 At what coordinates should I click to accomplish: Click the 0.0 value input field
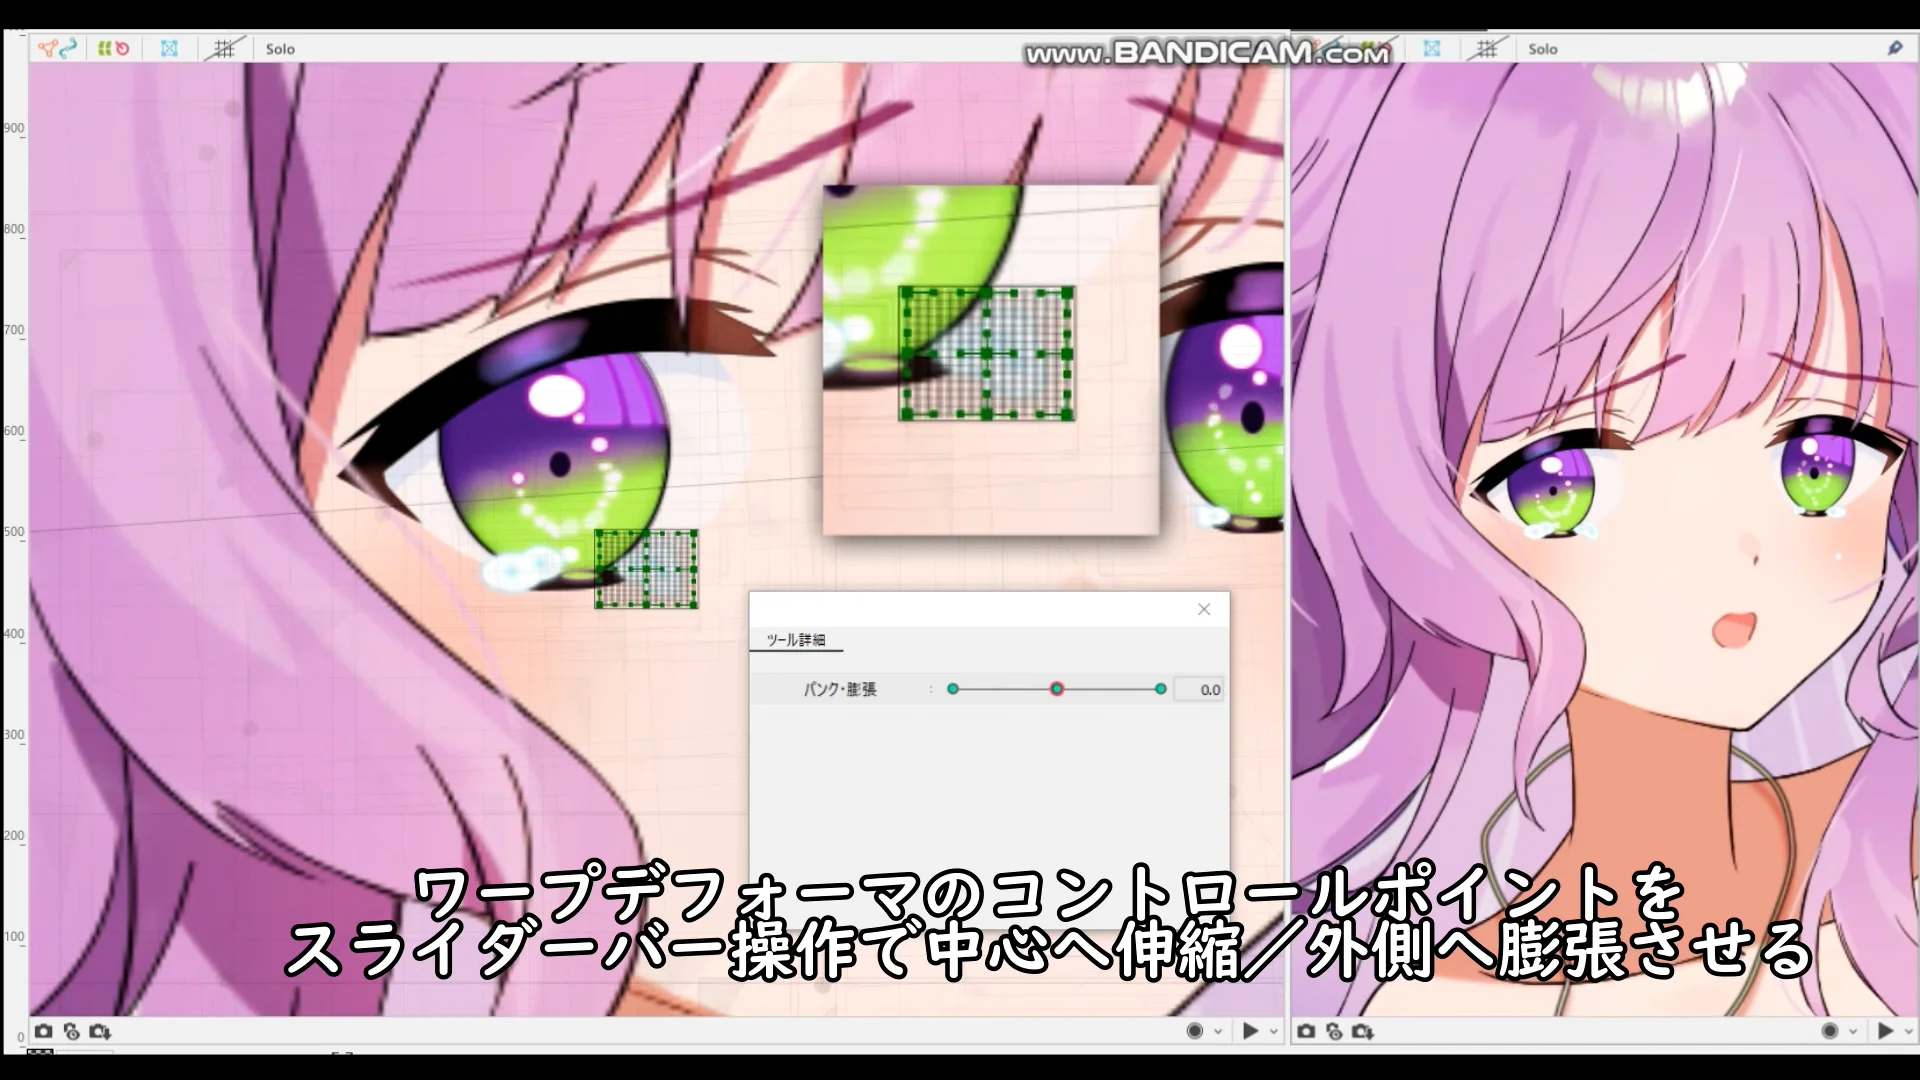1198,689
